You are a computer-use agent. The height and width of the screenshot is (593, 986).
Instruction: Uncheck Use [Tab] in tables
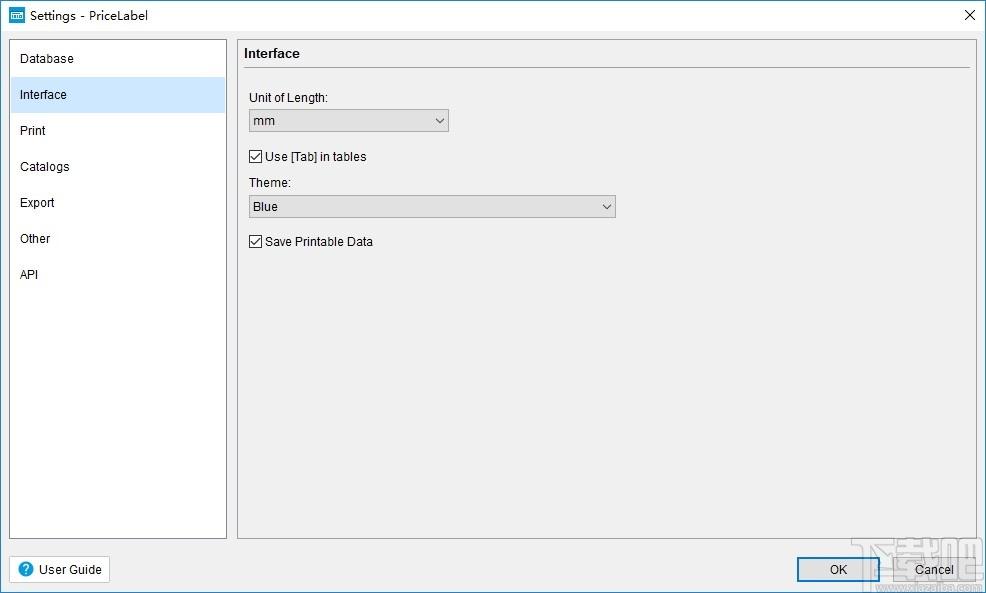[255, 157]
